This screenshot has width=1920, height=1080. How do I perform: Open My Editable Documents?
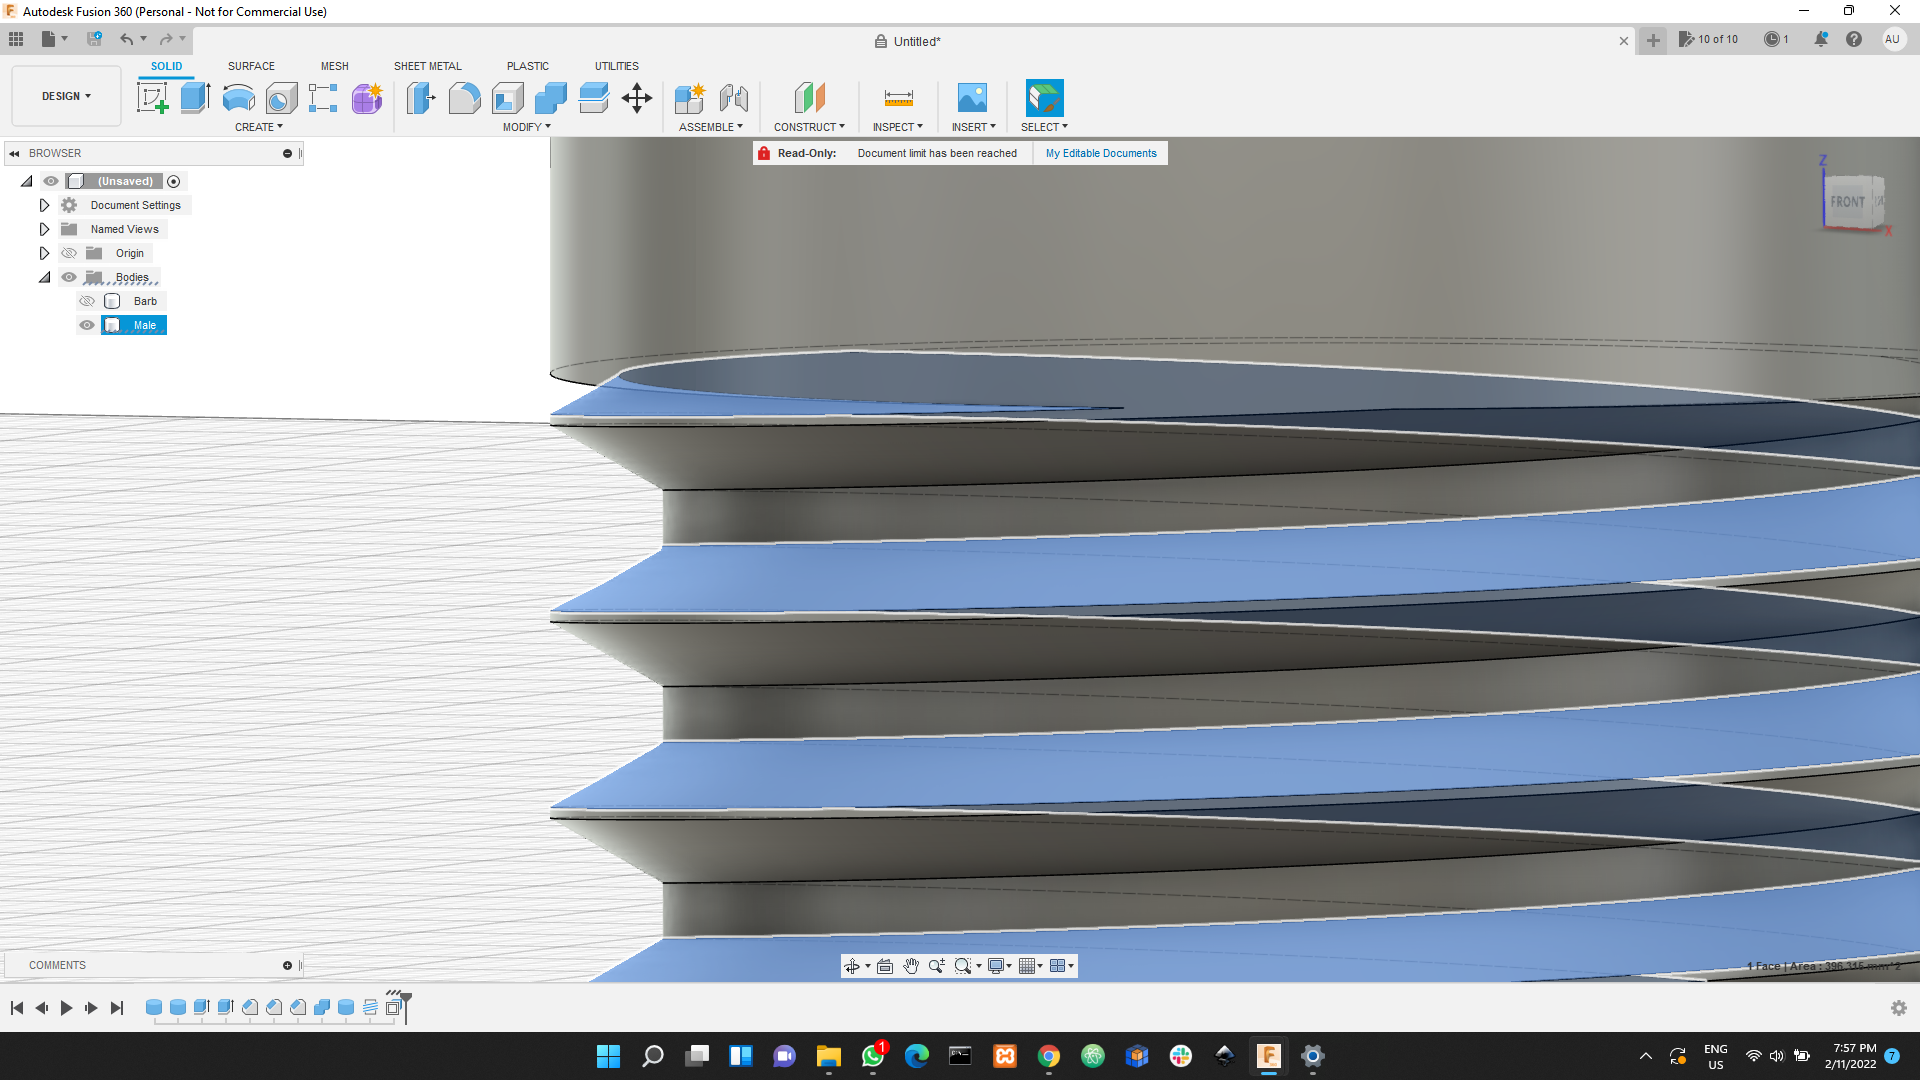point(1100,153)
